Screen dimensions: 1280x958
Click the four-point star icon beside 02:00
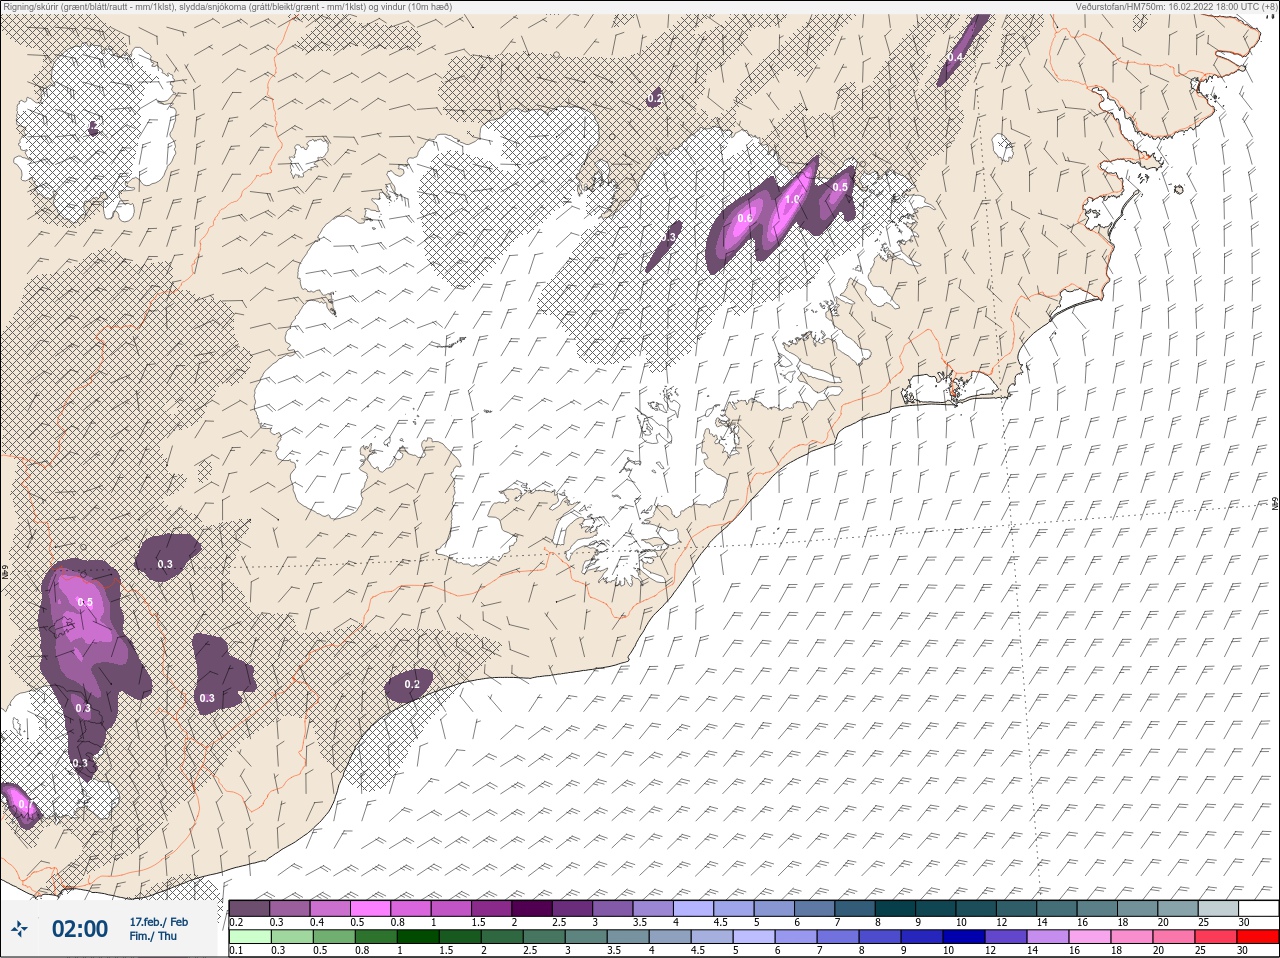(20, 929)
